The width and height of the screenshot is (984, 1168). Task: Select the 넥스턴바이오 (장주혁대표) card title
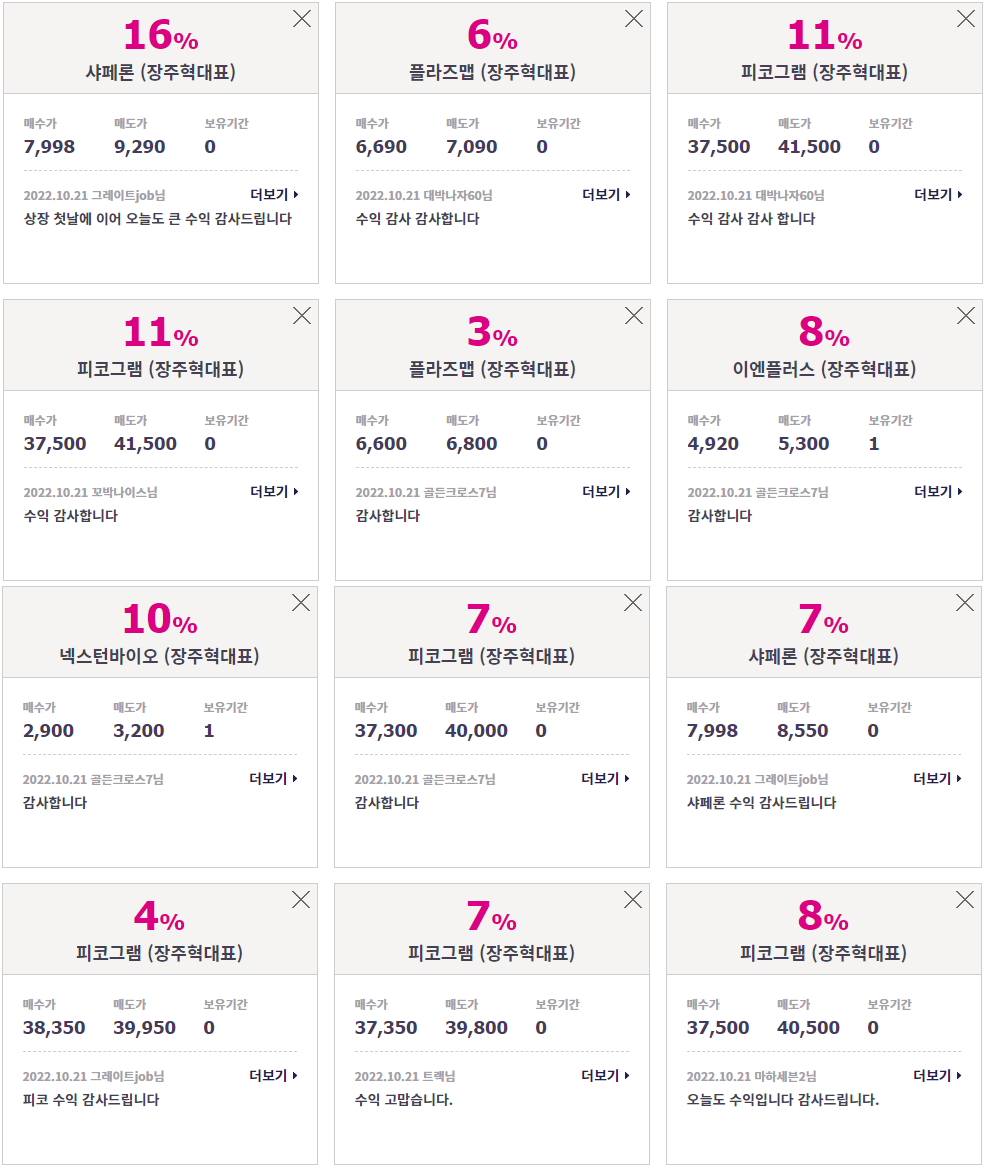pyautogui.click(x=159, y=656)
